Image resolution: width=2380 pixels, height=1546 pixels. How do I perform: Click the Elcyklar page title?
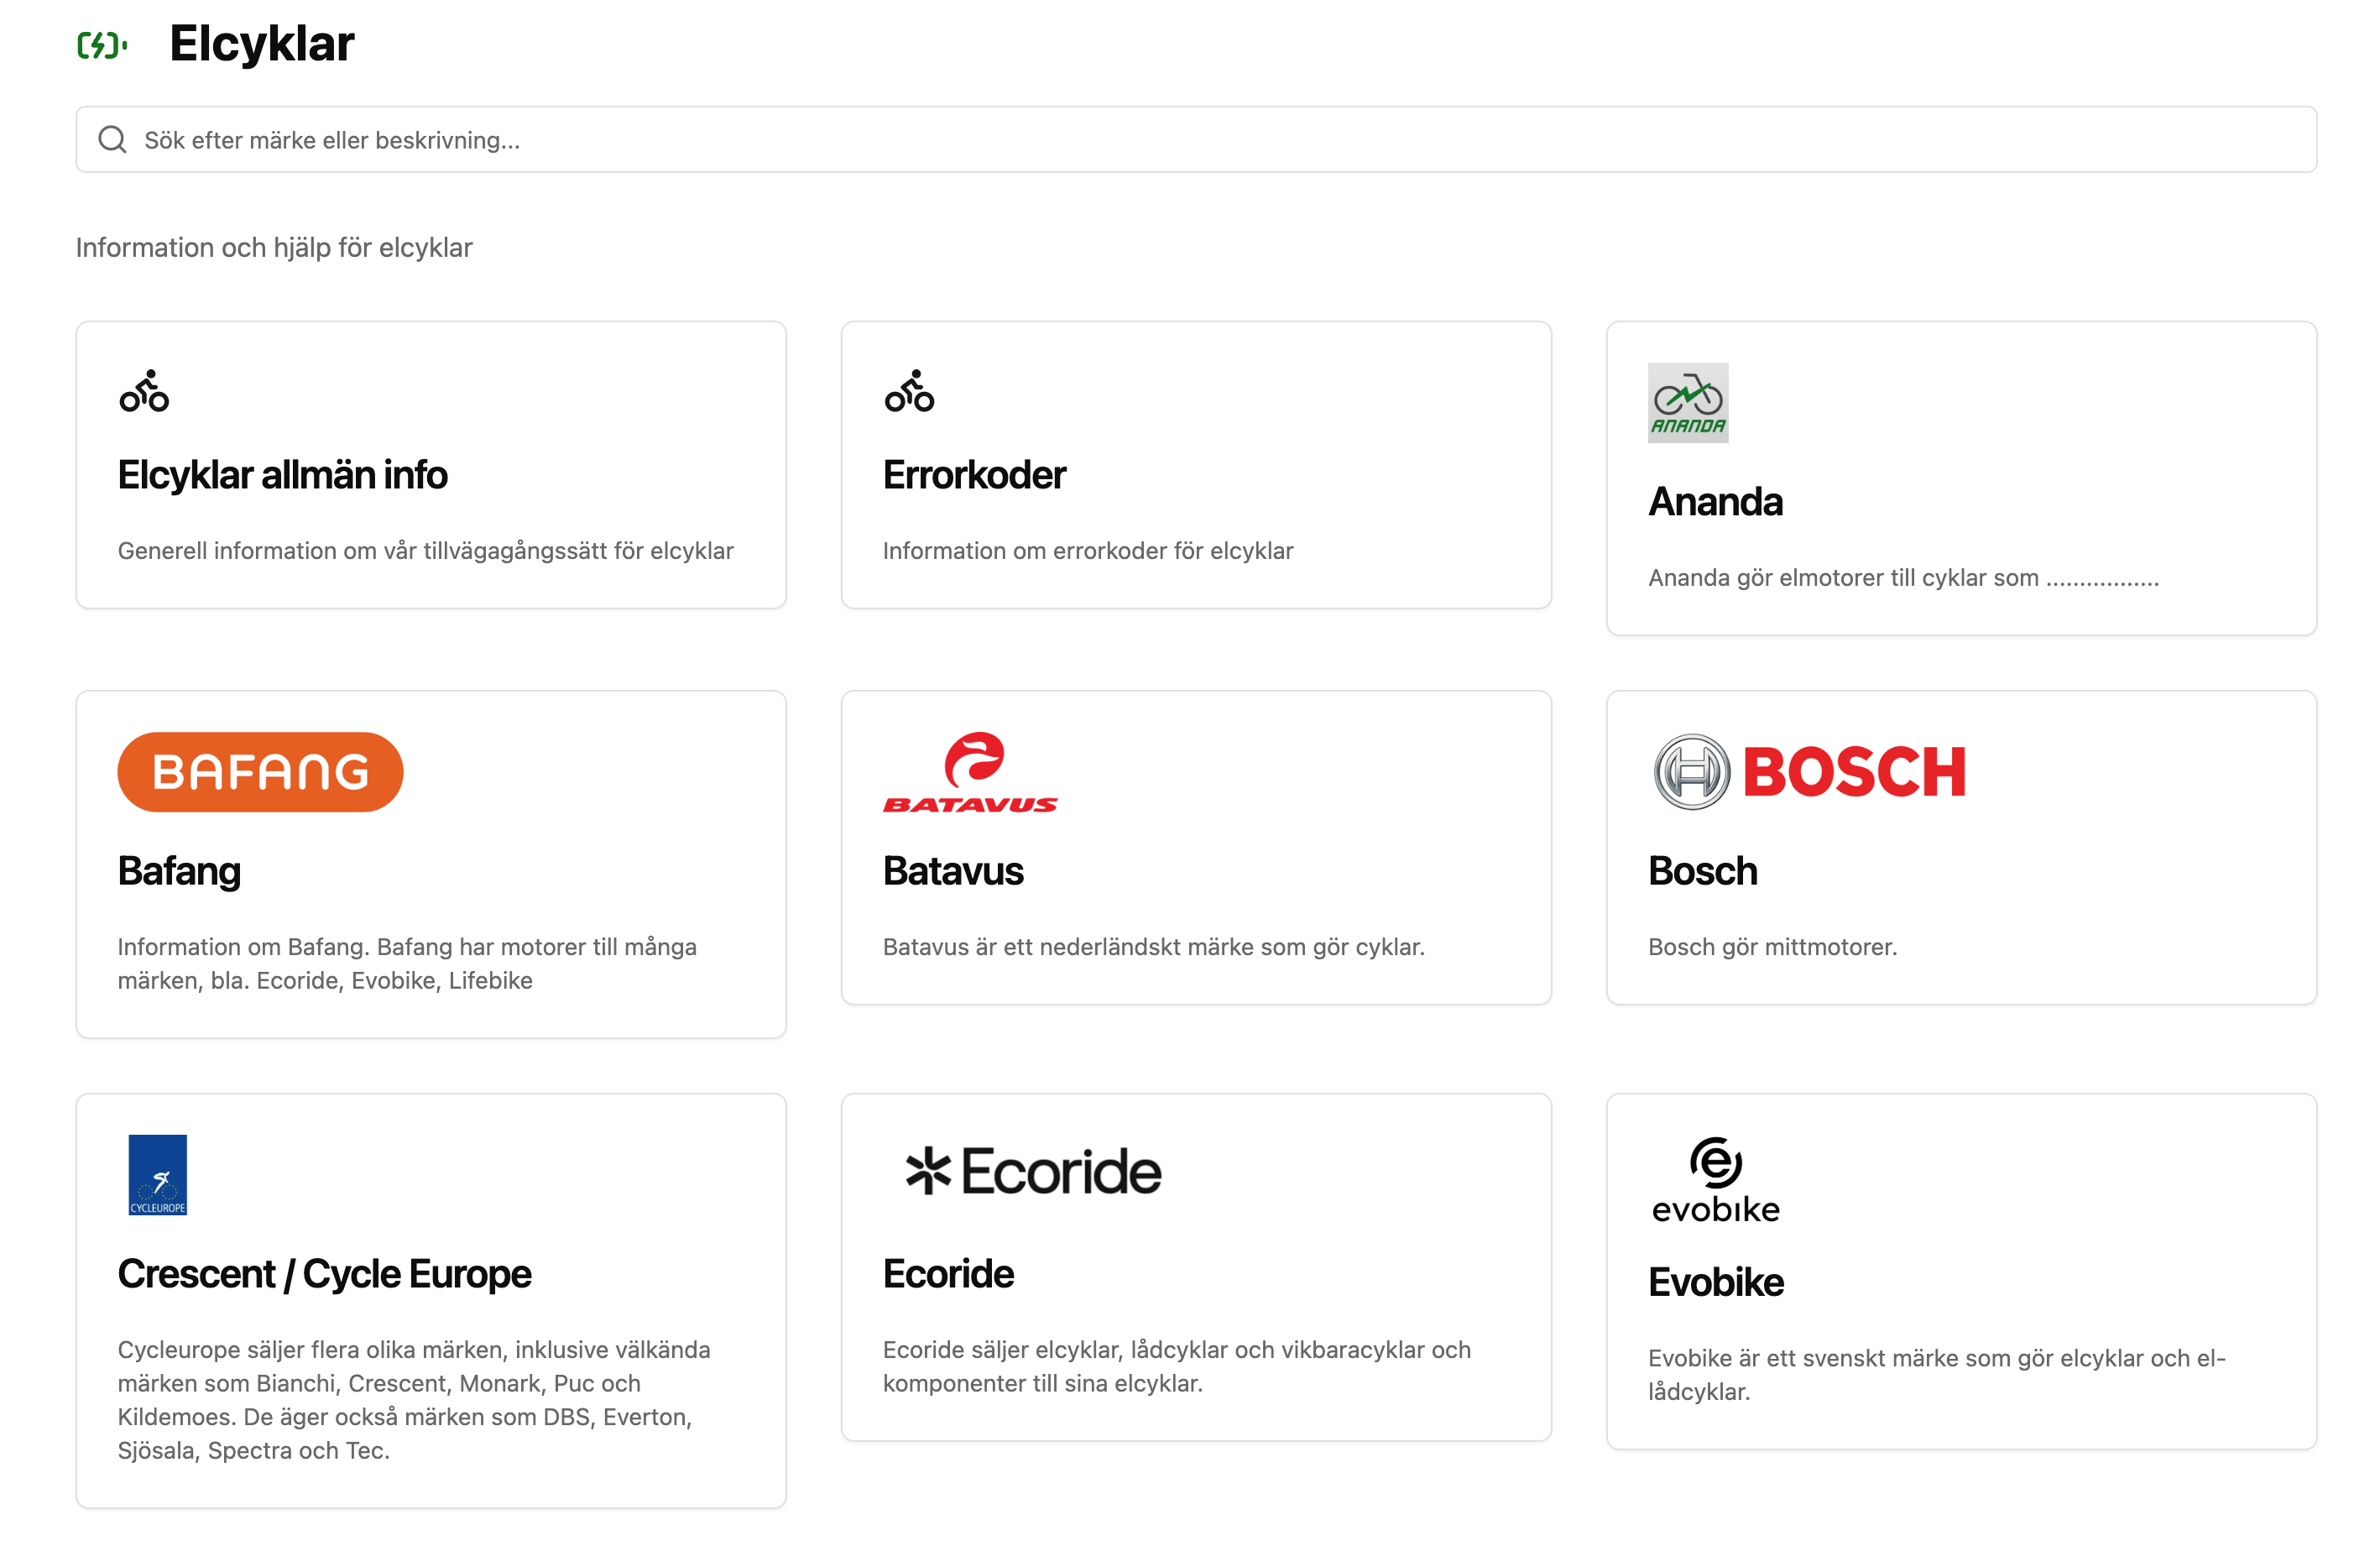pyautogui.click(x=262, y=44)
